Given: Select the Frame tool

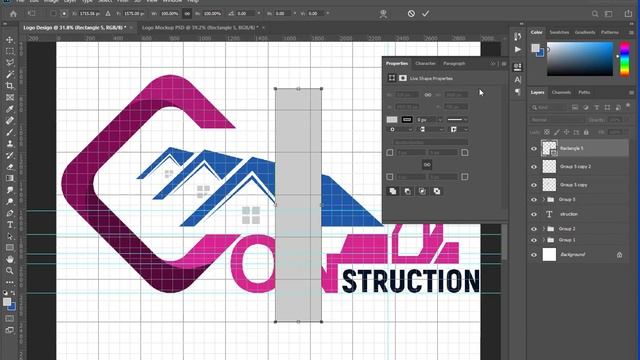Looking at the screenshot, I should coord(10,97).
